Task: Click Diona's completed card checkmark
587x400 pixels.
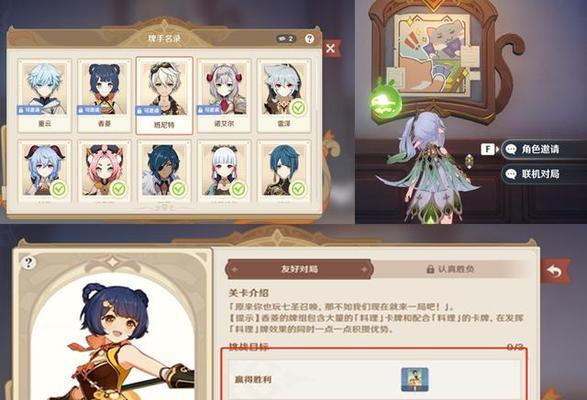Action: [118, 189]
